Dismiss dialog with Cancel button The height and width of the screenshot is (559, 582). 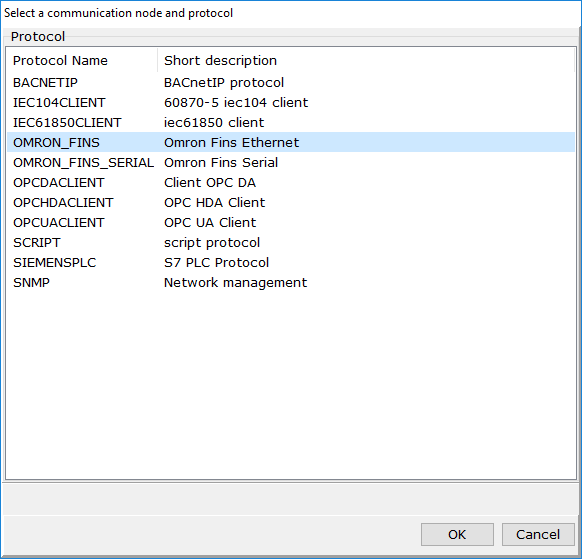click(x=538, y=535)
